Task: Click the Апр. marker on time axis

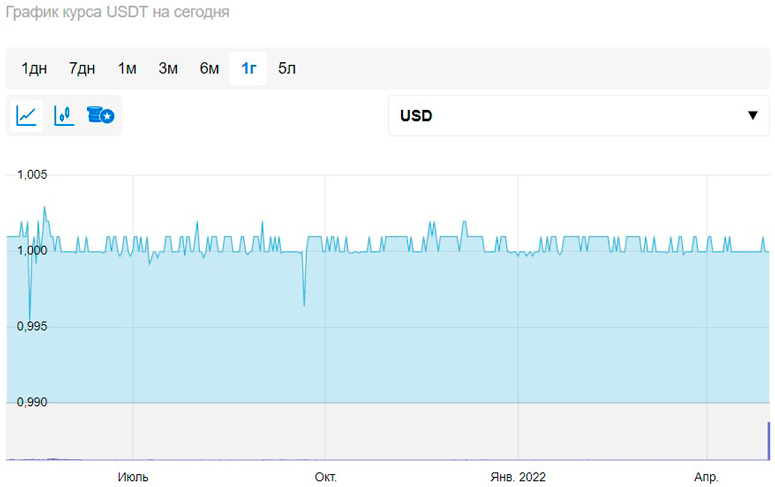Action: (706, 477)
